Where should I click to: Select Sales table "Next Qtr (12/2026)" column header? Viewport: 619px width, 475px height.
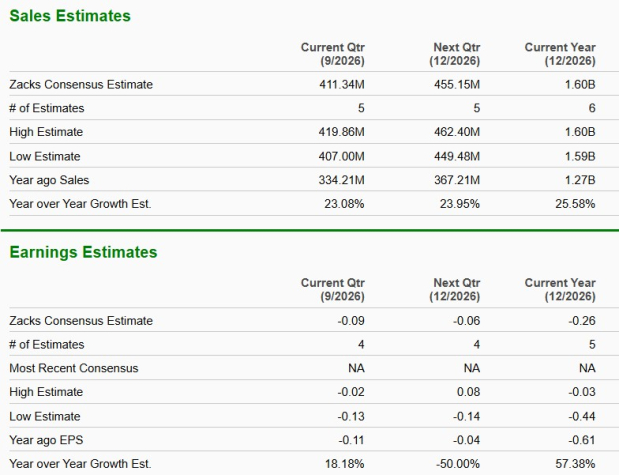pos(455,54)
